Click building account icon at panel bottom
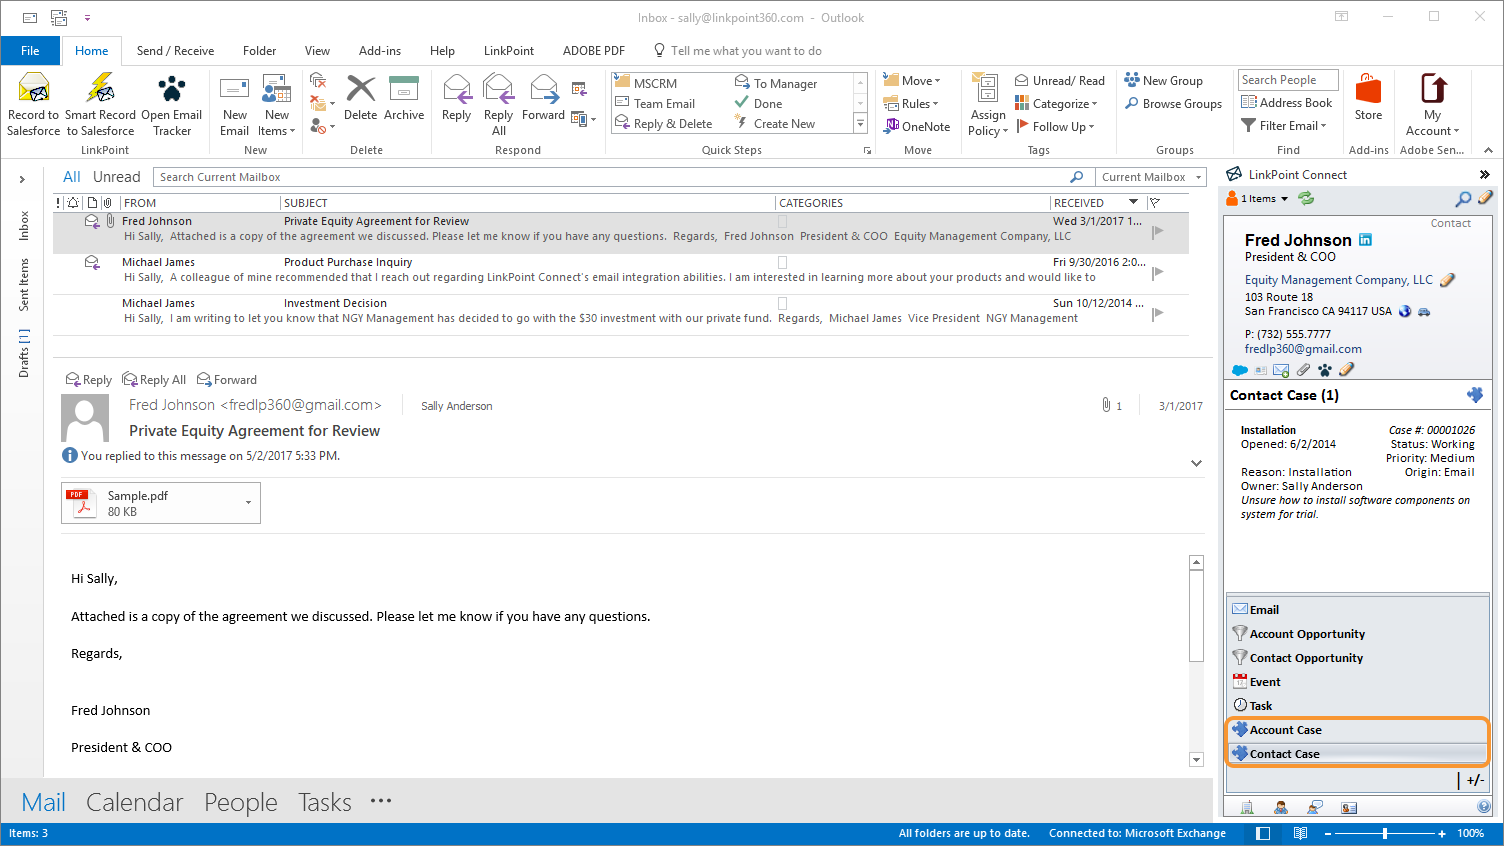Image resolution: width=1504 pixels, height=846 pixels. [1247, 807]
